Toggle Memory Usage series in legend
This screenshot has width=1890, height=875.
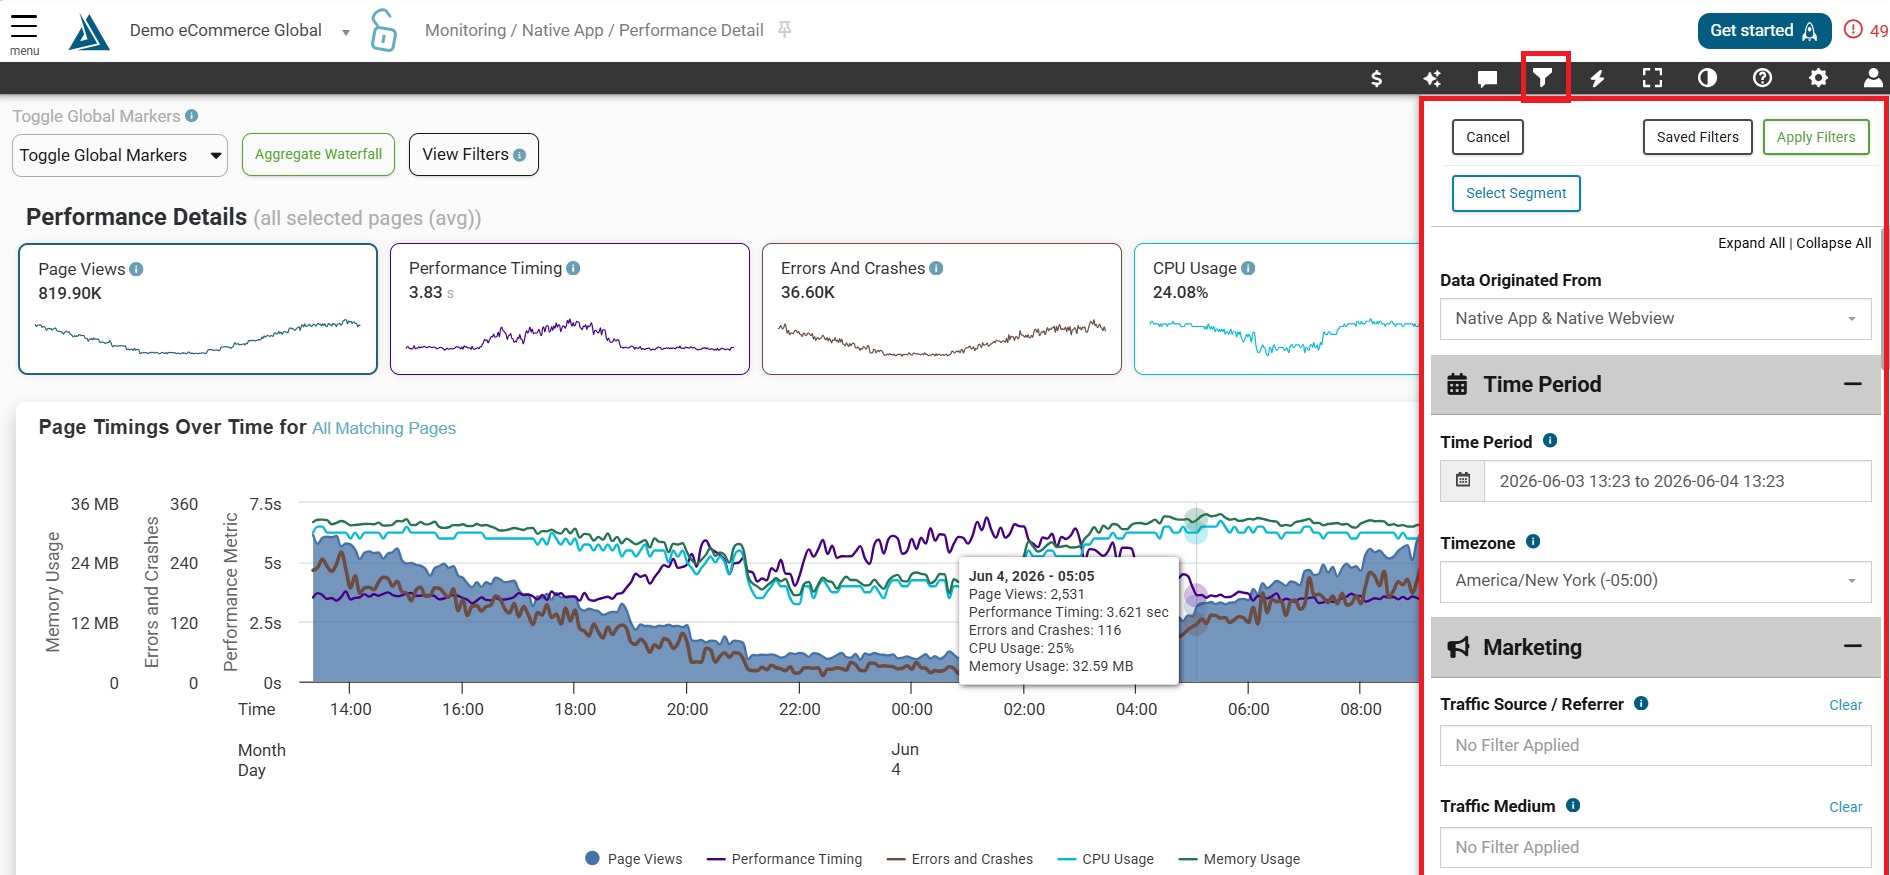pyautogui.click(x=1240, y=859)
